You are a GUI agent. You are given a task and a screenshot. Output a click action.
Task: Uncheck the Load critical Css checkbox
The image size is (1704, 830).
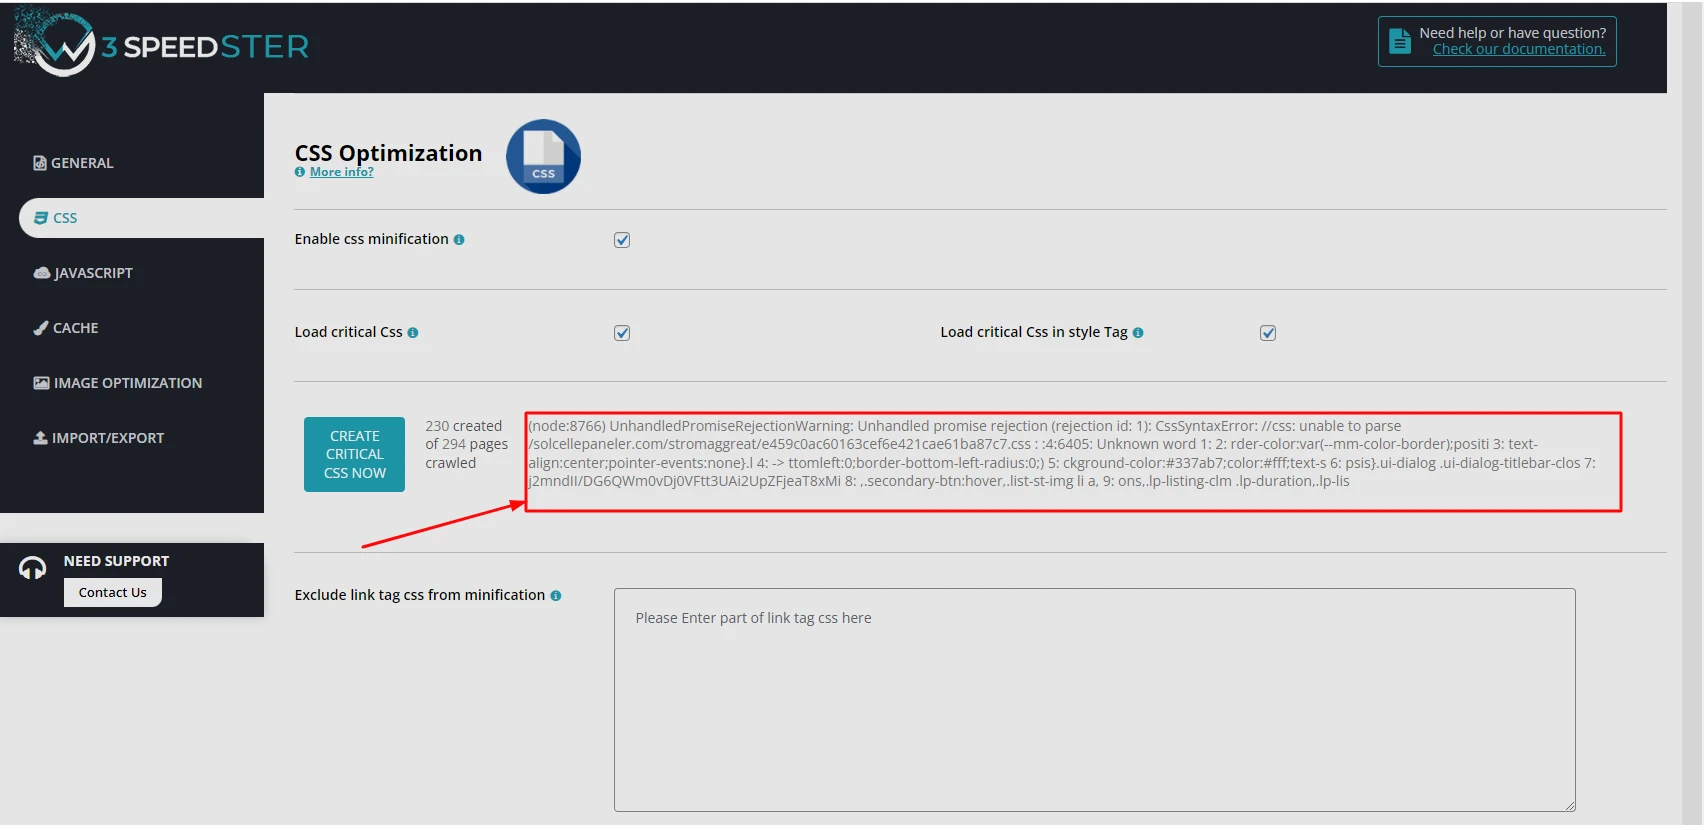coord(622,333)
